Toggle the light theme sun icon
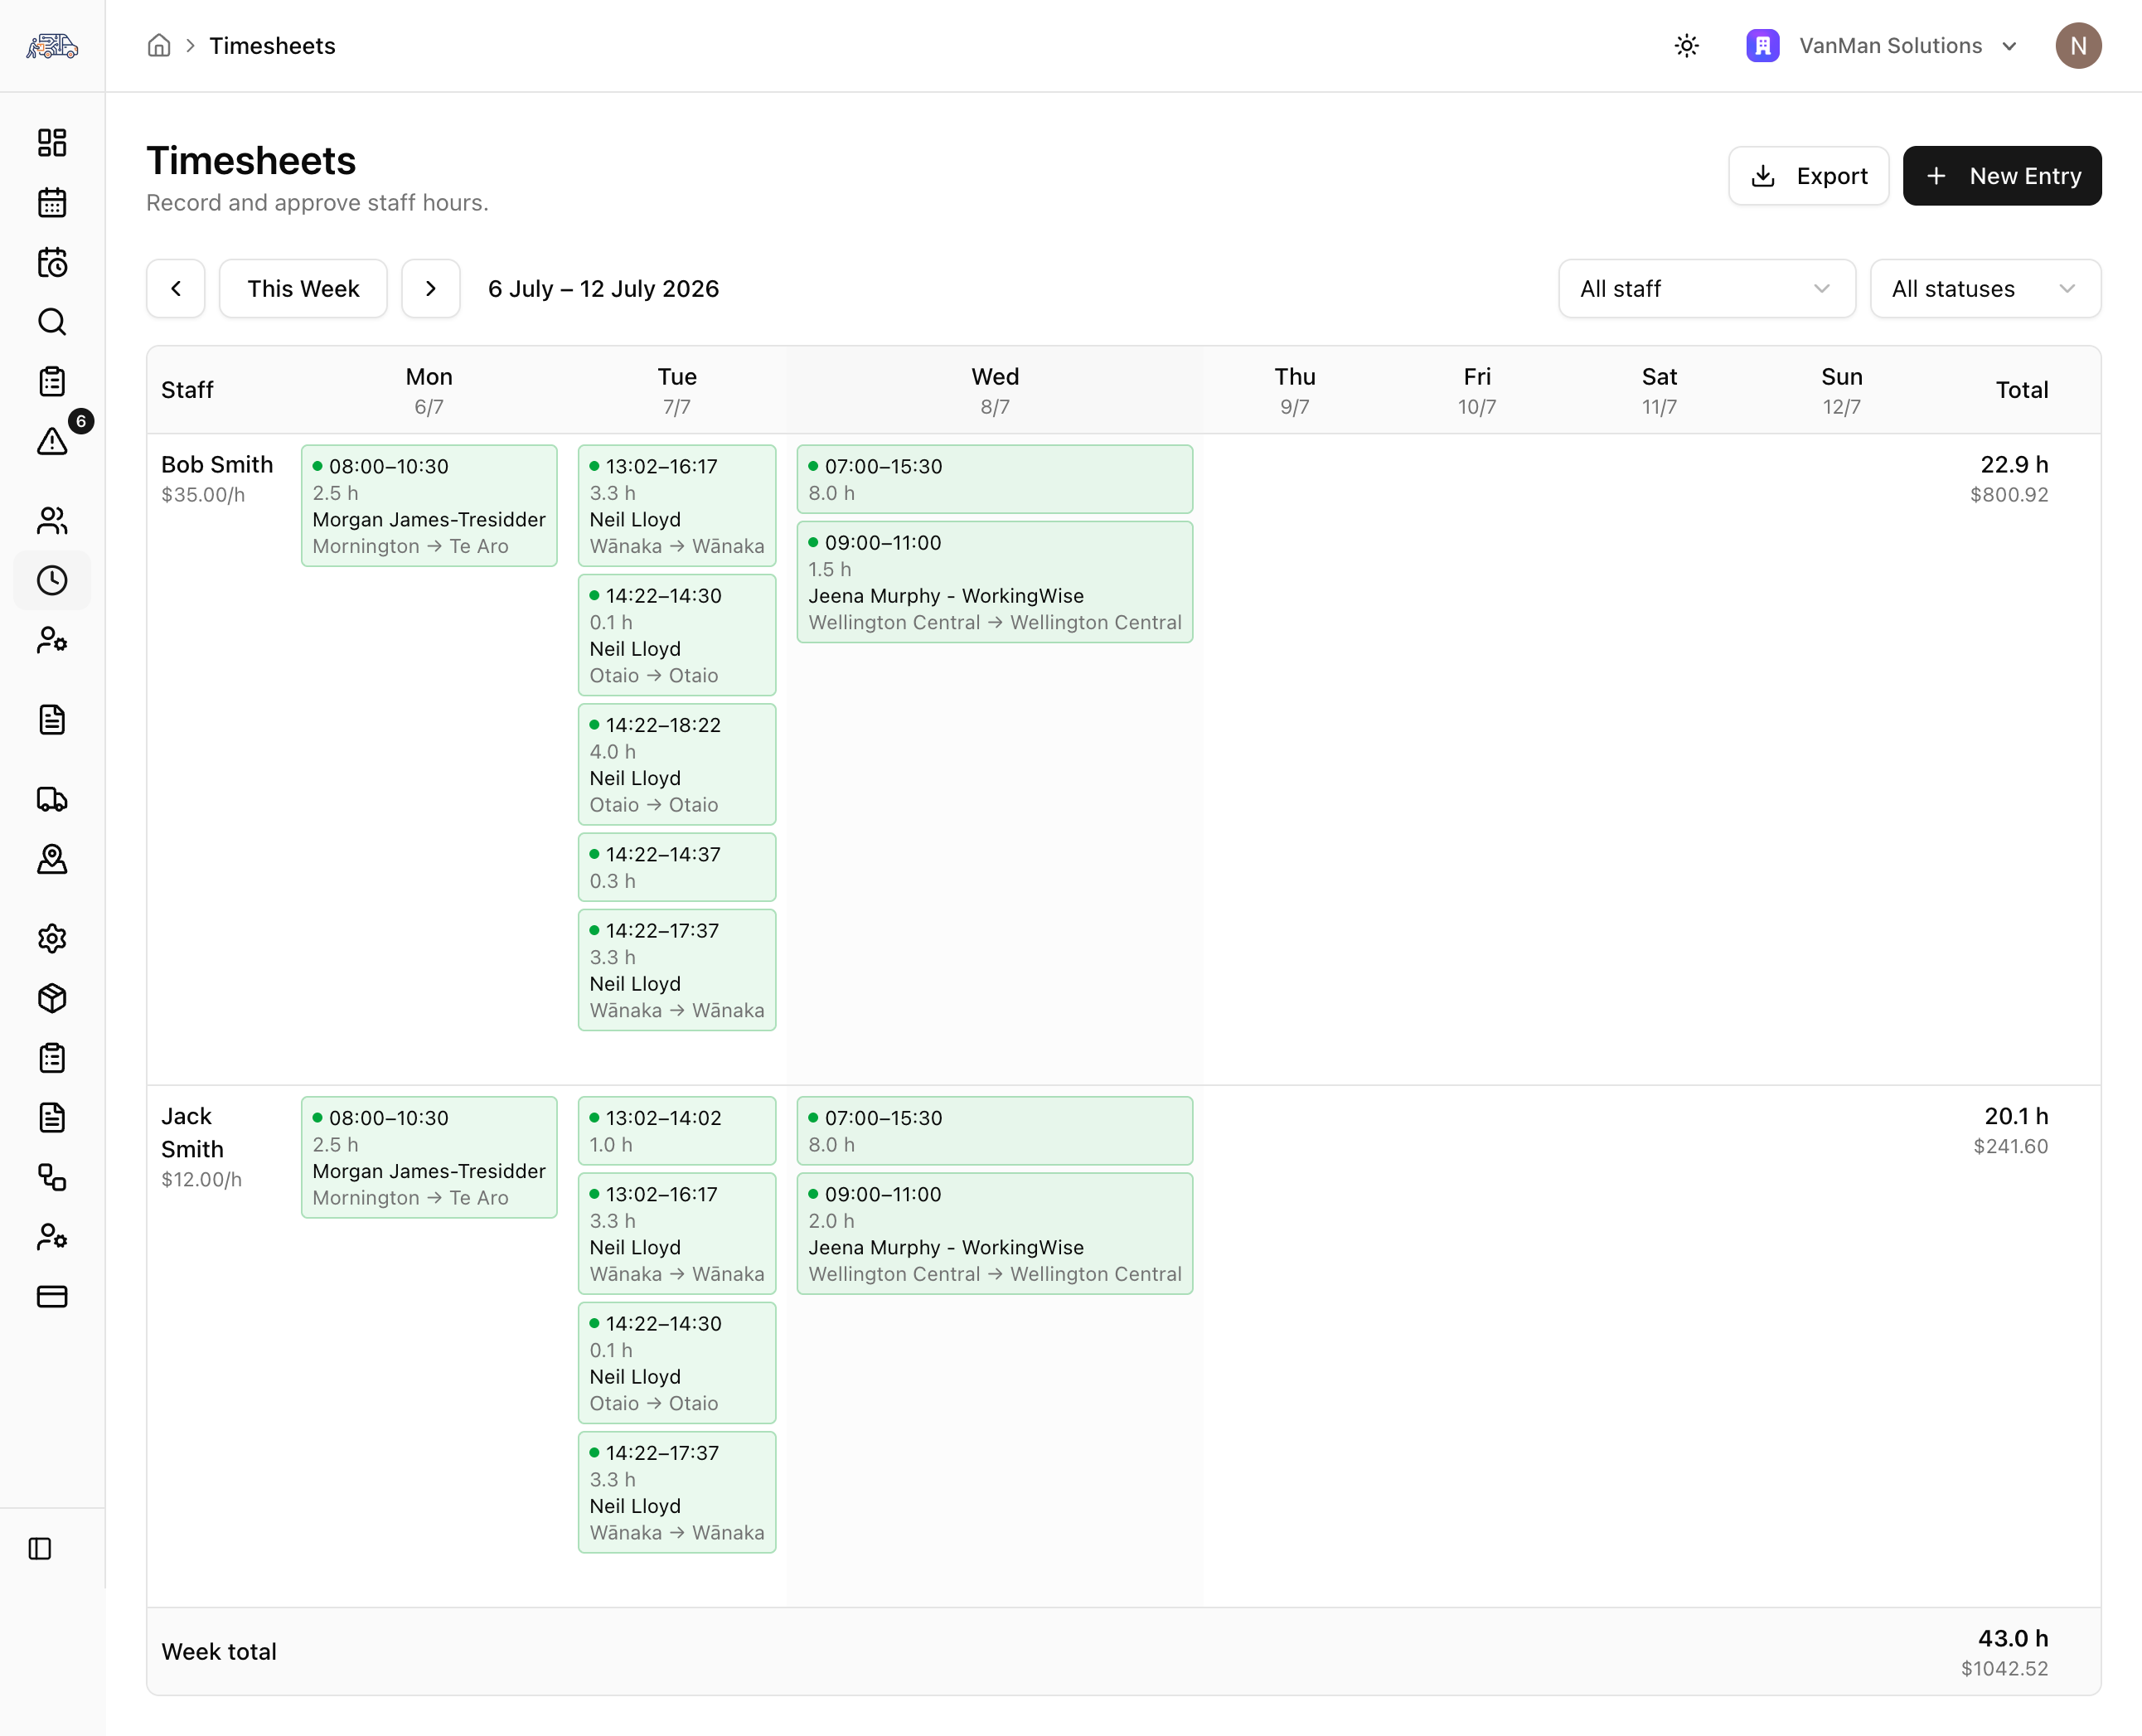The height and width of the screenshot is (1736, 2142). 1686,46
